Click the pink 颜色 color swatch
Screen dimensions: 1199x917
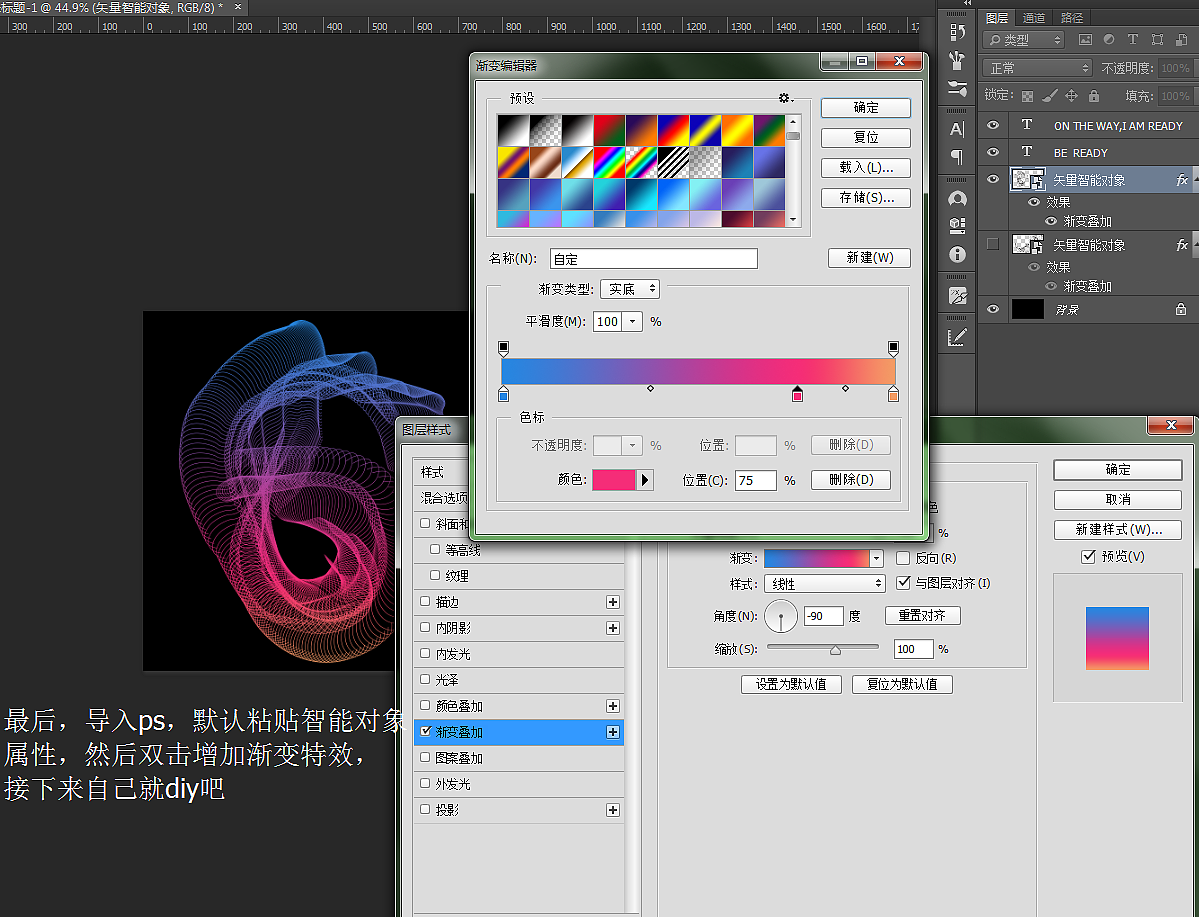(614, 480)
